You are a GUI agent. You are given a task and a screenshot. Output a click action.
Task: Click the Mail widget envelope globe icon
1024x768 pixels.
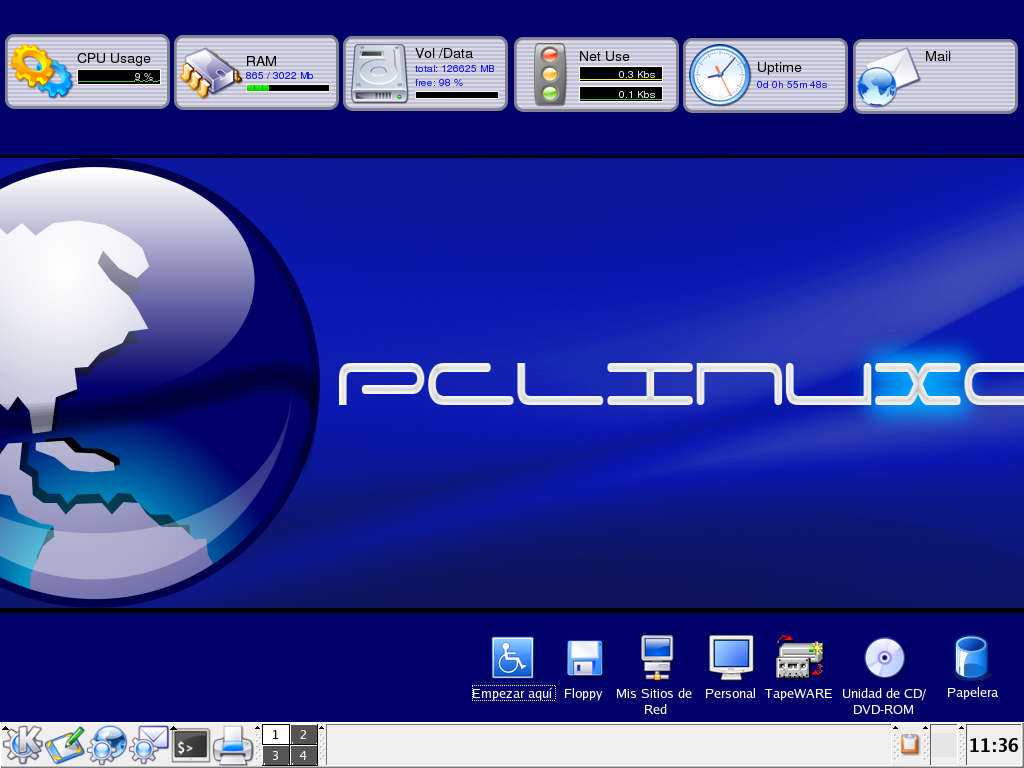888,77
